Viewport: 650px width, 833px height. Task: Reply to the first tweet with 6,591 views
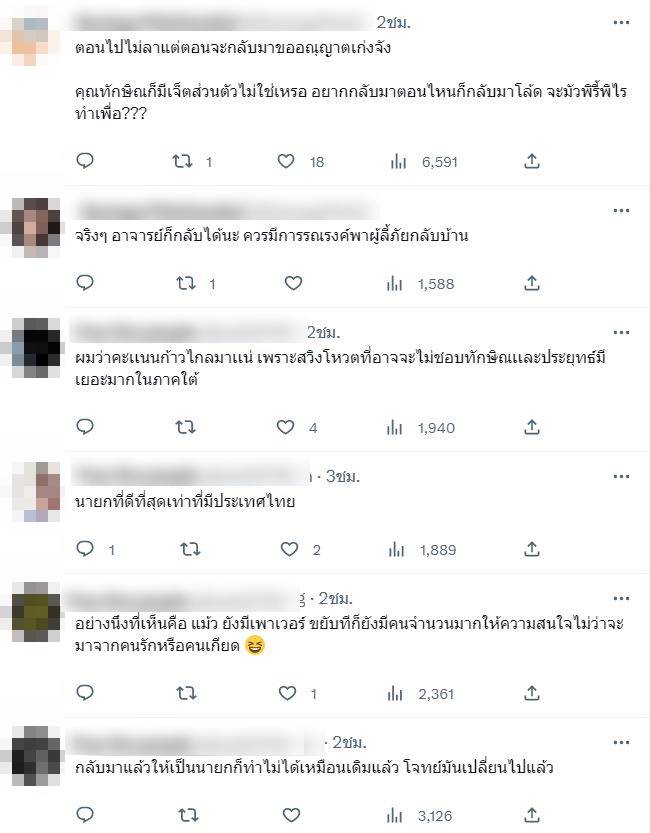tap(85, 160)
